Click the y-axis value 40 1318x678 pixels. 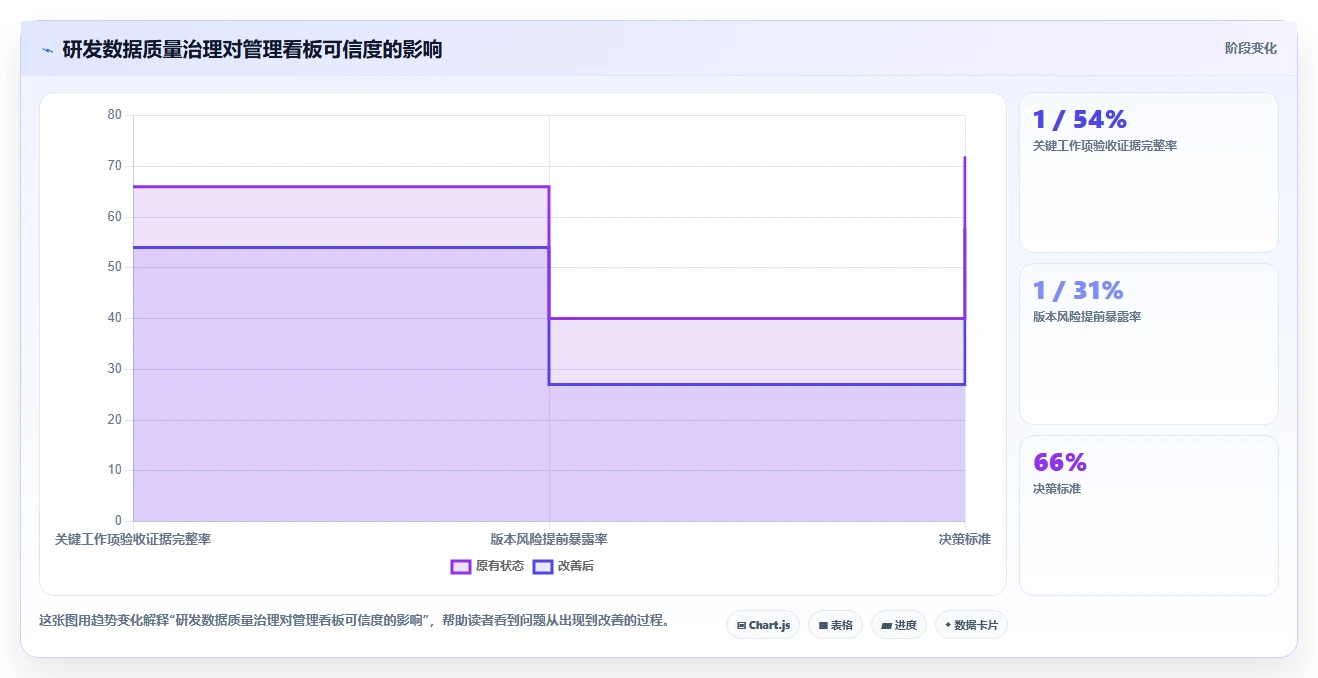(x=114, y=318)
